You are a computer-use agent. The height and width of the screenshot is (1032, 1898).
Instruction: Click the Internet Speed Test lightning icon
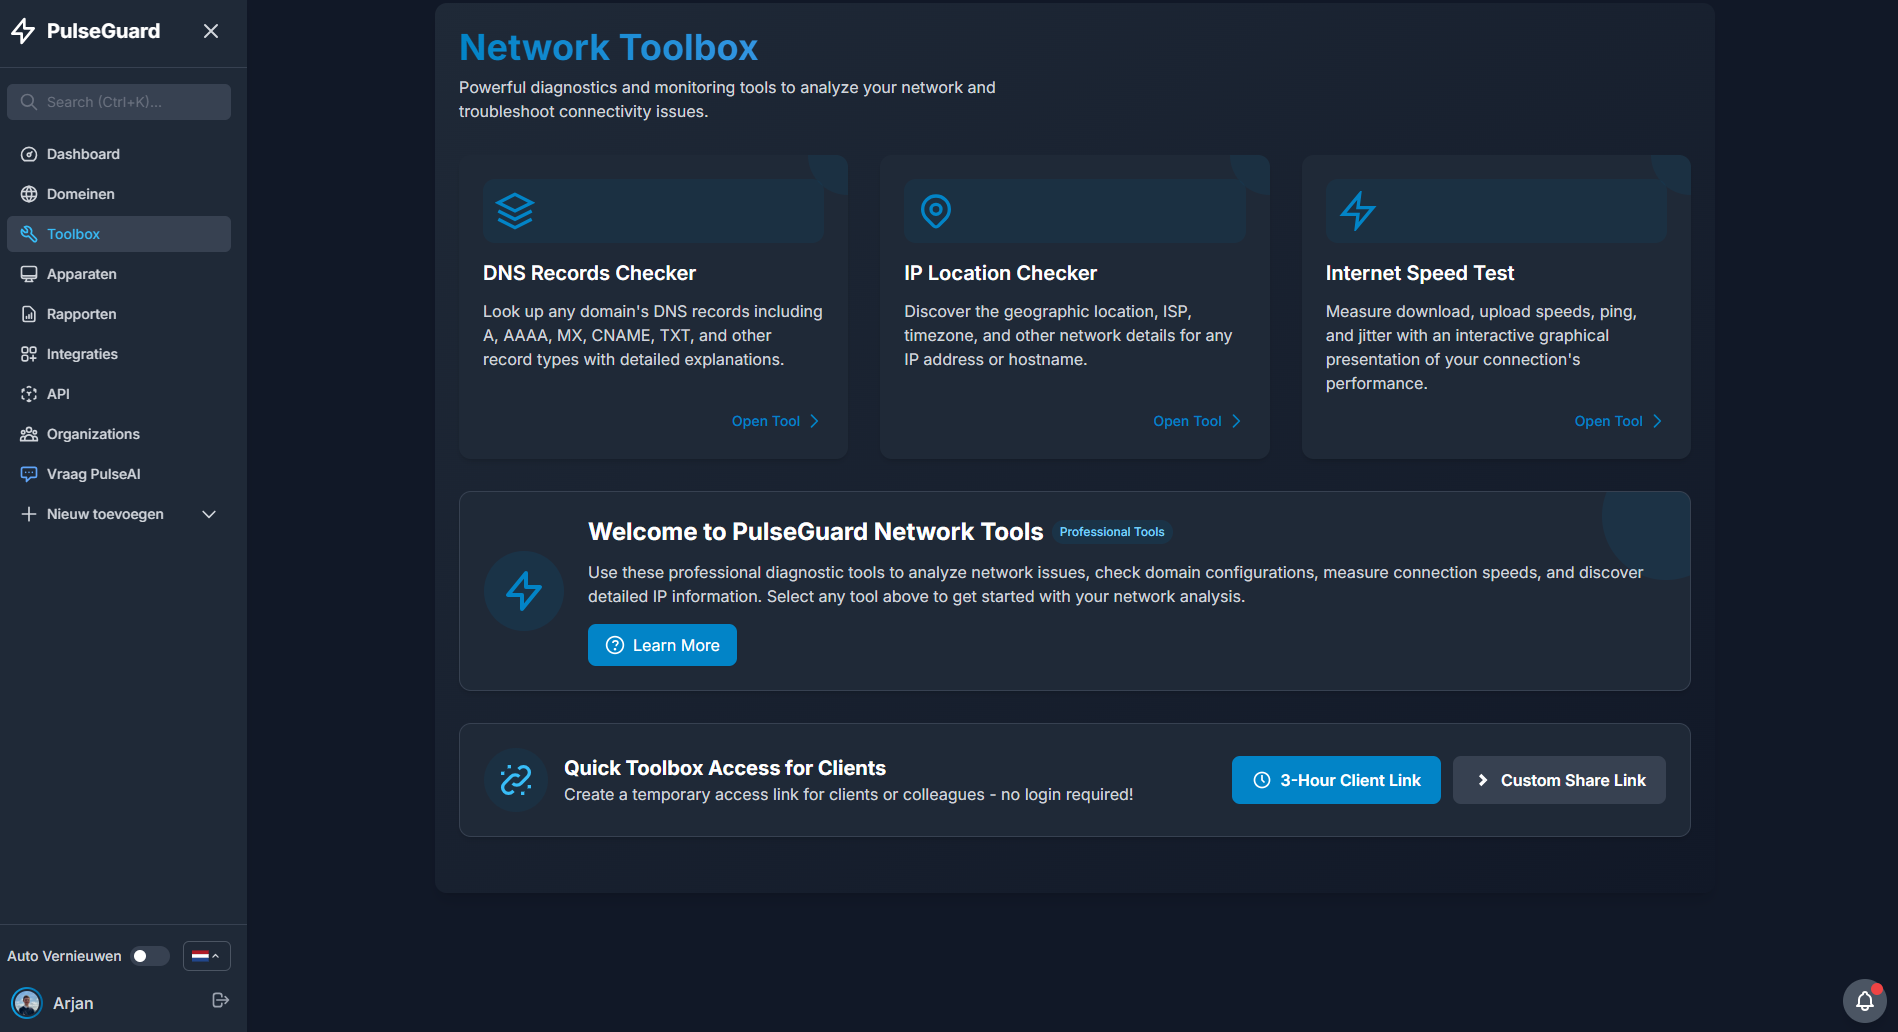coord(1358,211)
